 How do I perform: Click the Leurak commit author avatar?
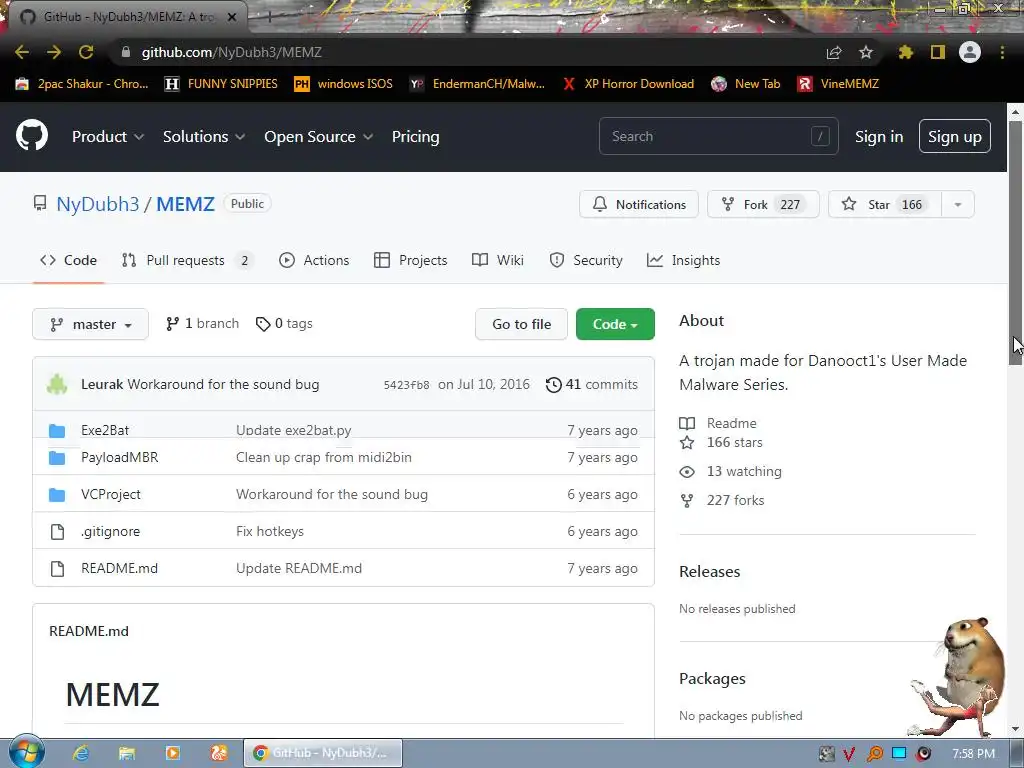(x=57, y=384)
